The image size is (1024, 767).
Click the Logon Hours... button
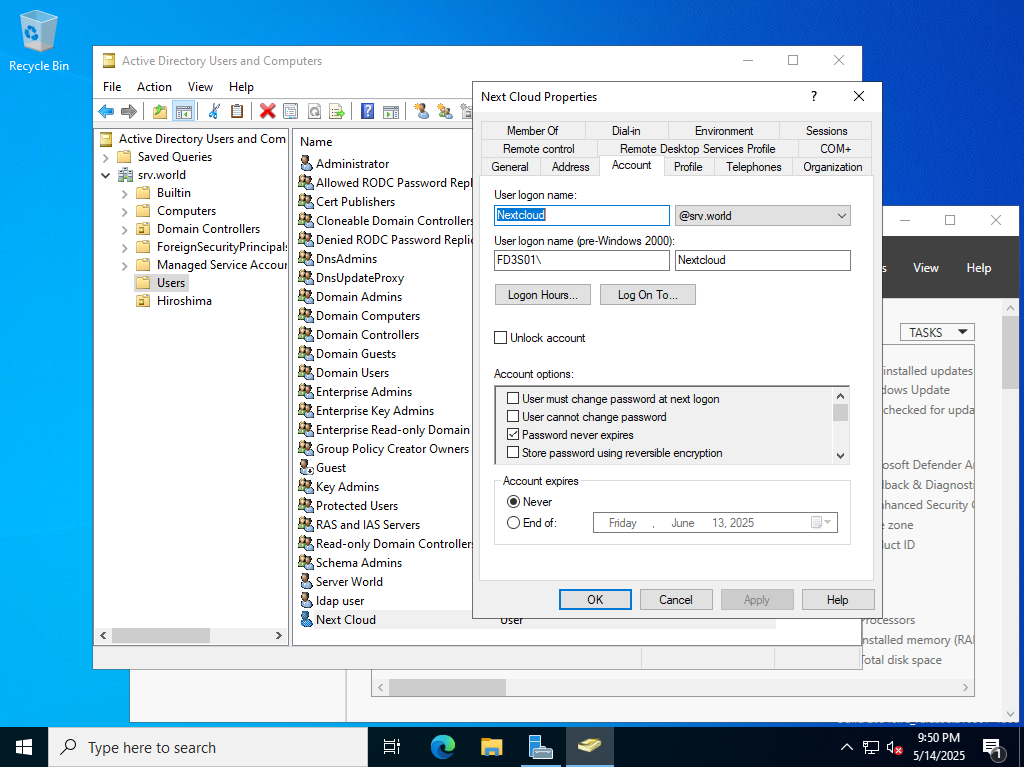pos(543,295)
